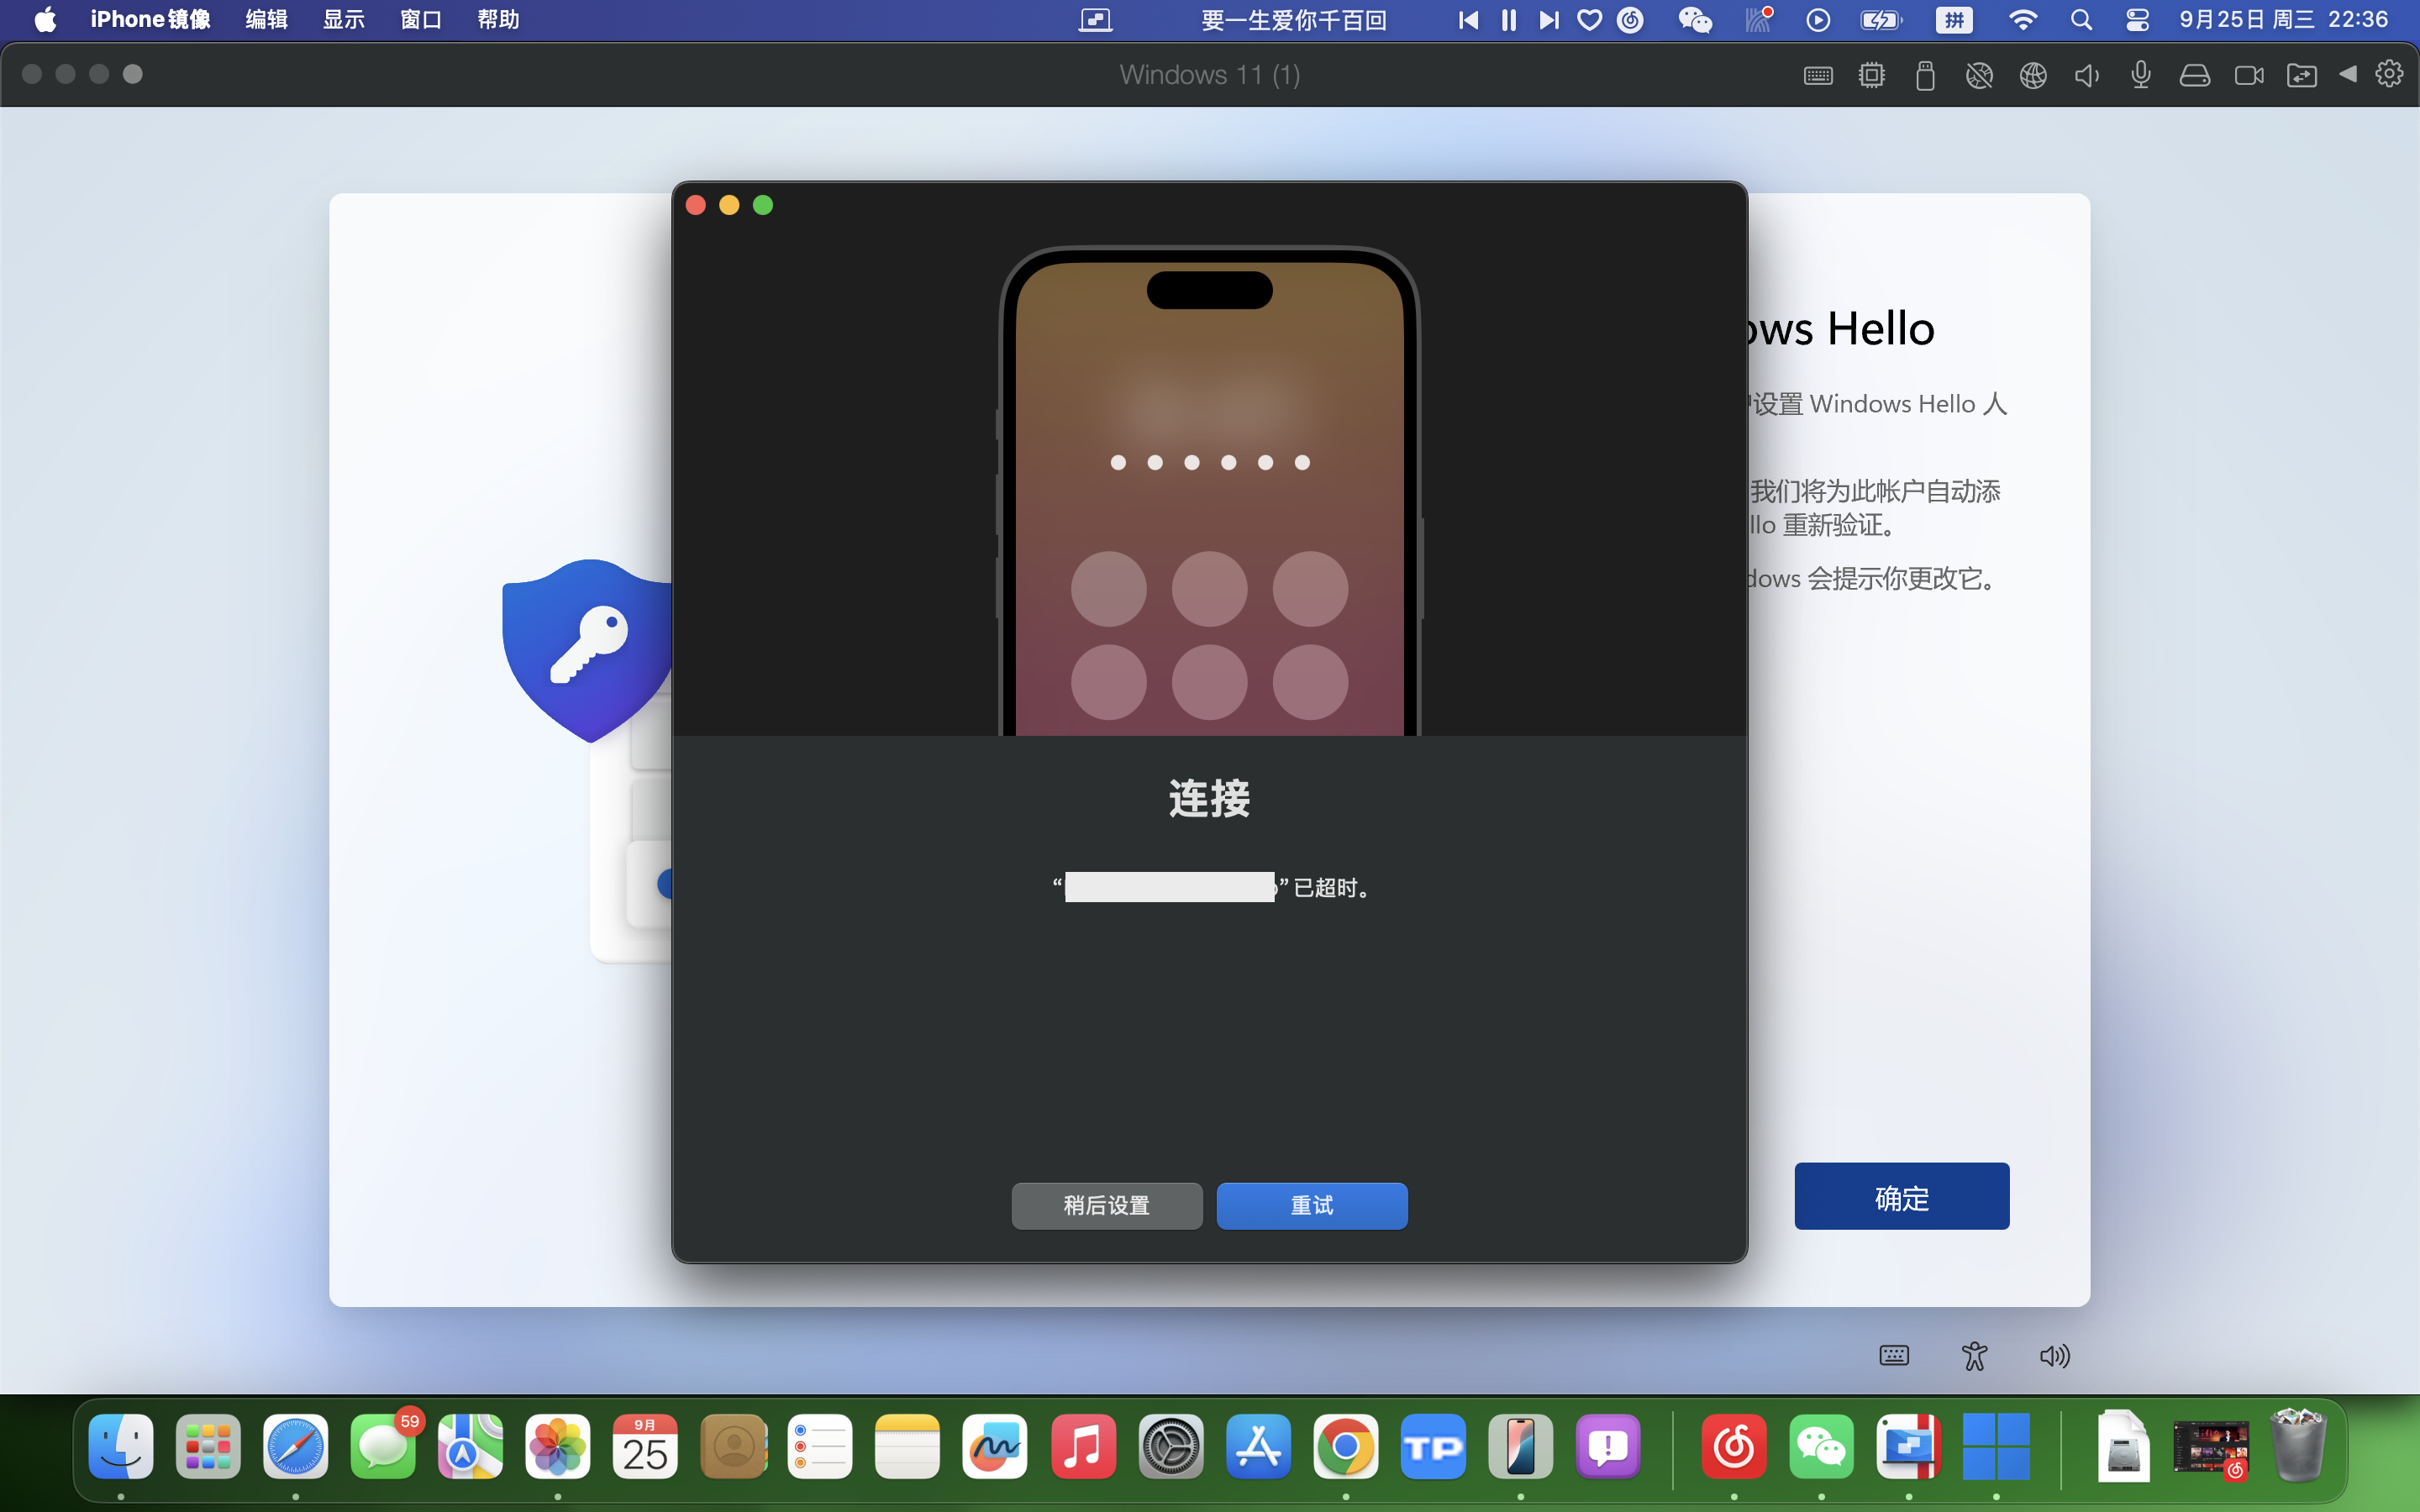Skip to the next music track
2420x1512 pixels.
pos(1548,20)
